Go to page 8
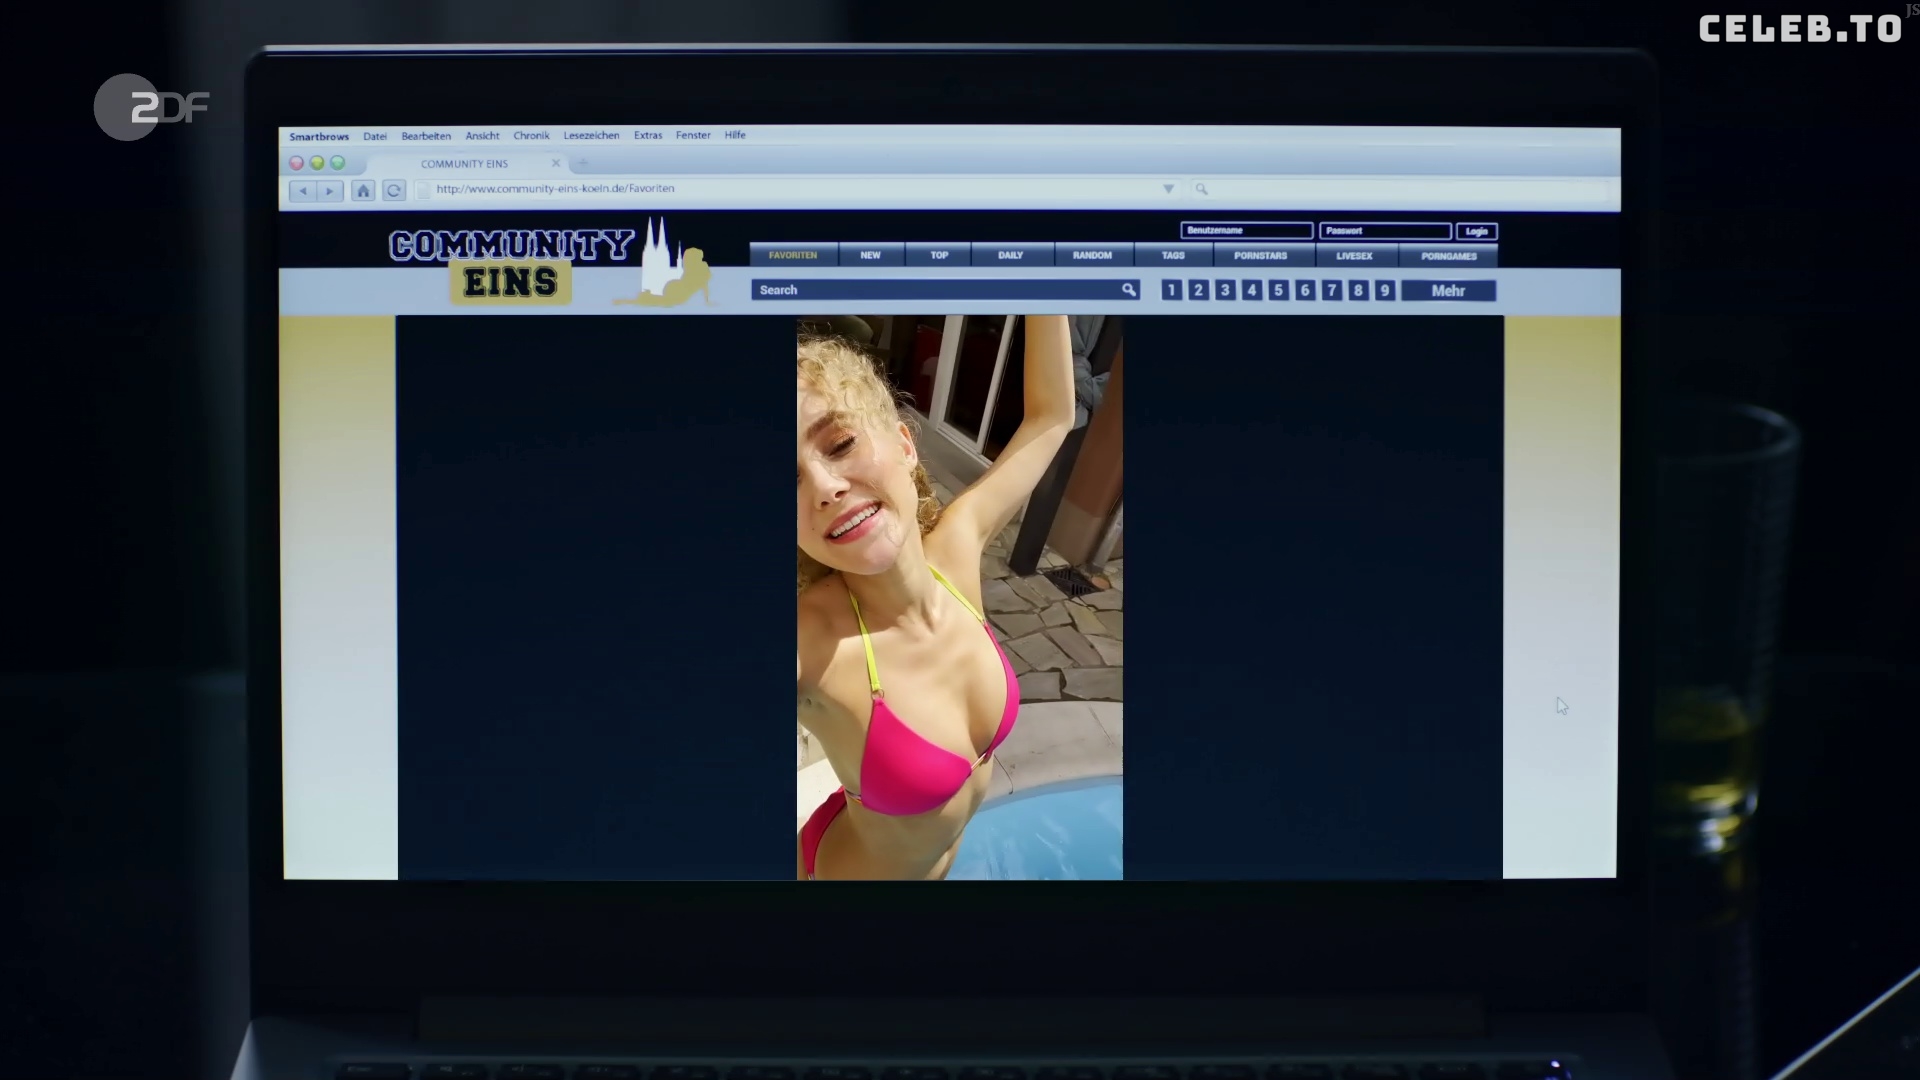Image resolution: width=1920 pixels, height=1080 pixels. coord(1358,290)
